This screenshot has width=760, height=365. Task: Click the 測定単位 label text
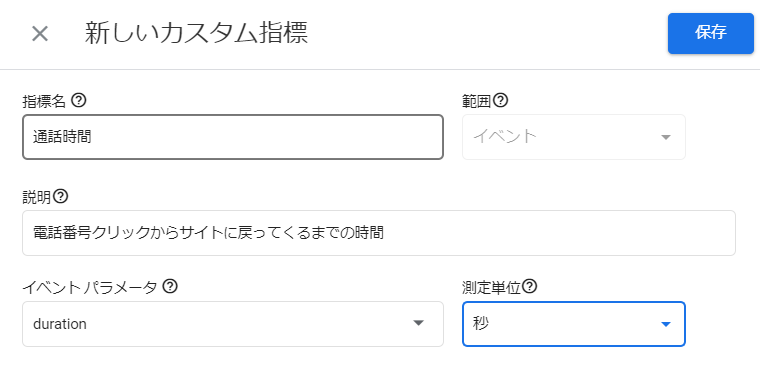491,287
